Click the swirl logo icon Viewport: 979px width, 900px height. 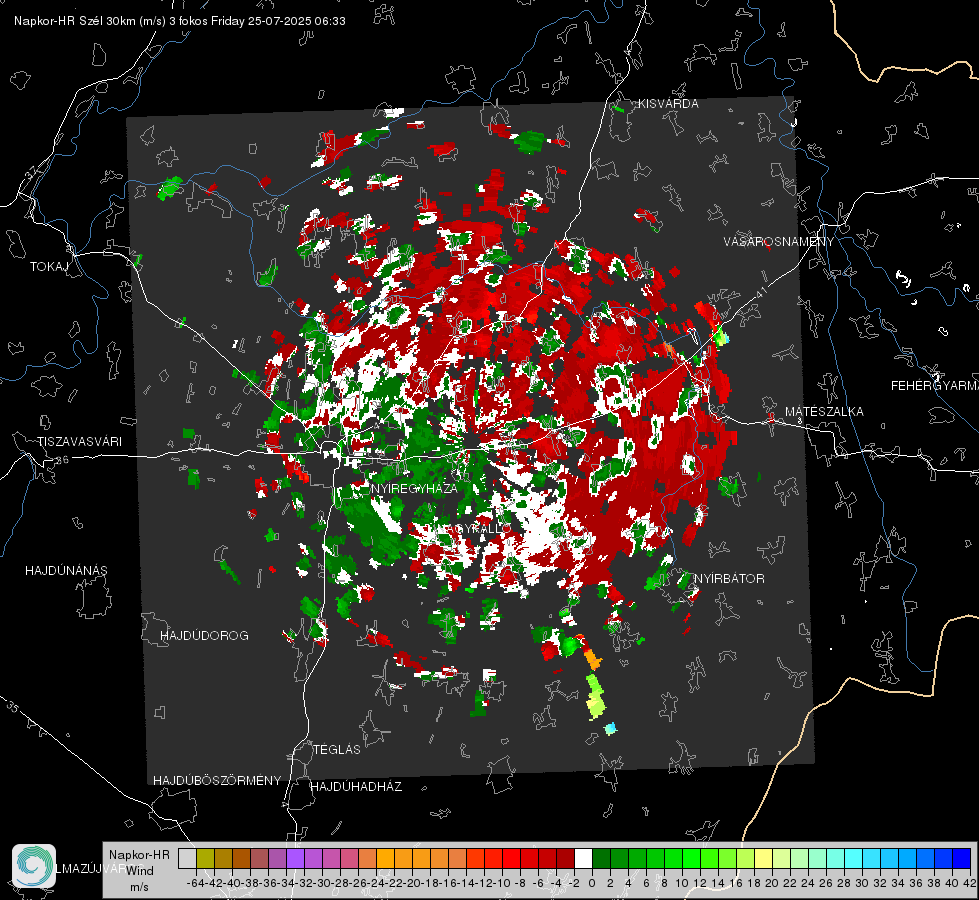pos(34,866)
